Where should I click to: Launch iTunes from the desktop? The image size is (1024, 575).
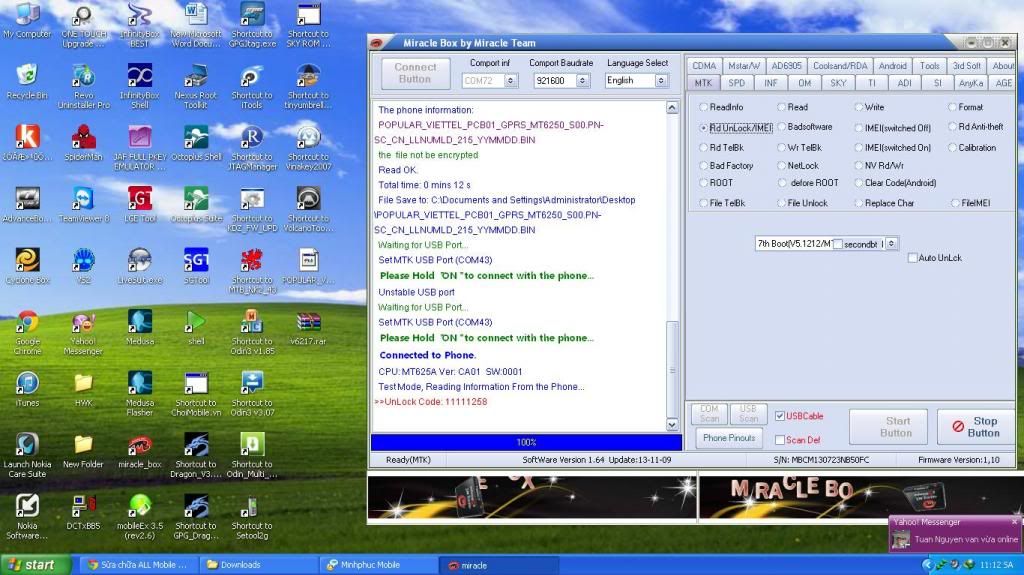(x=27, y=389)
